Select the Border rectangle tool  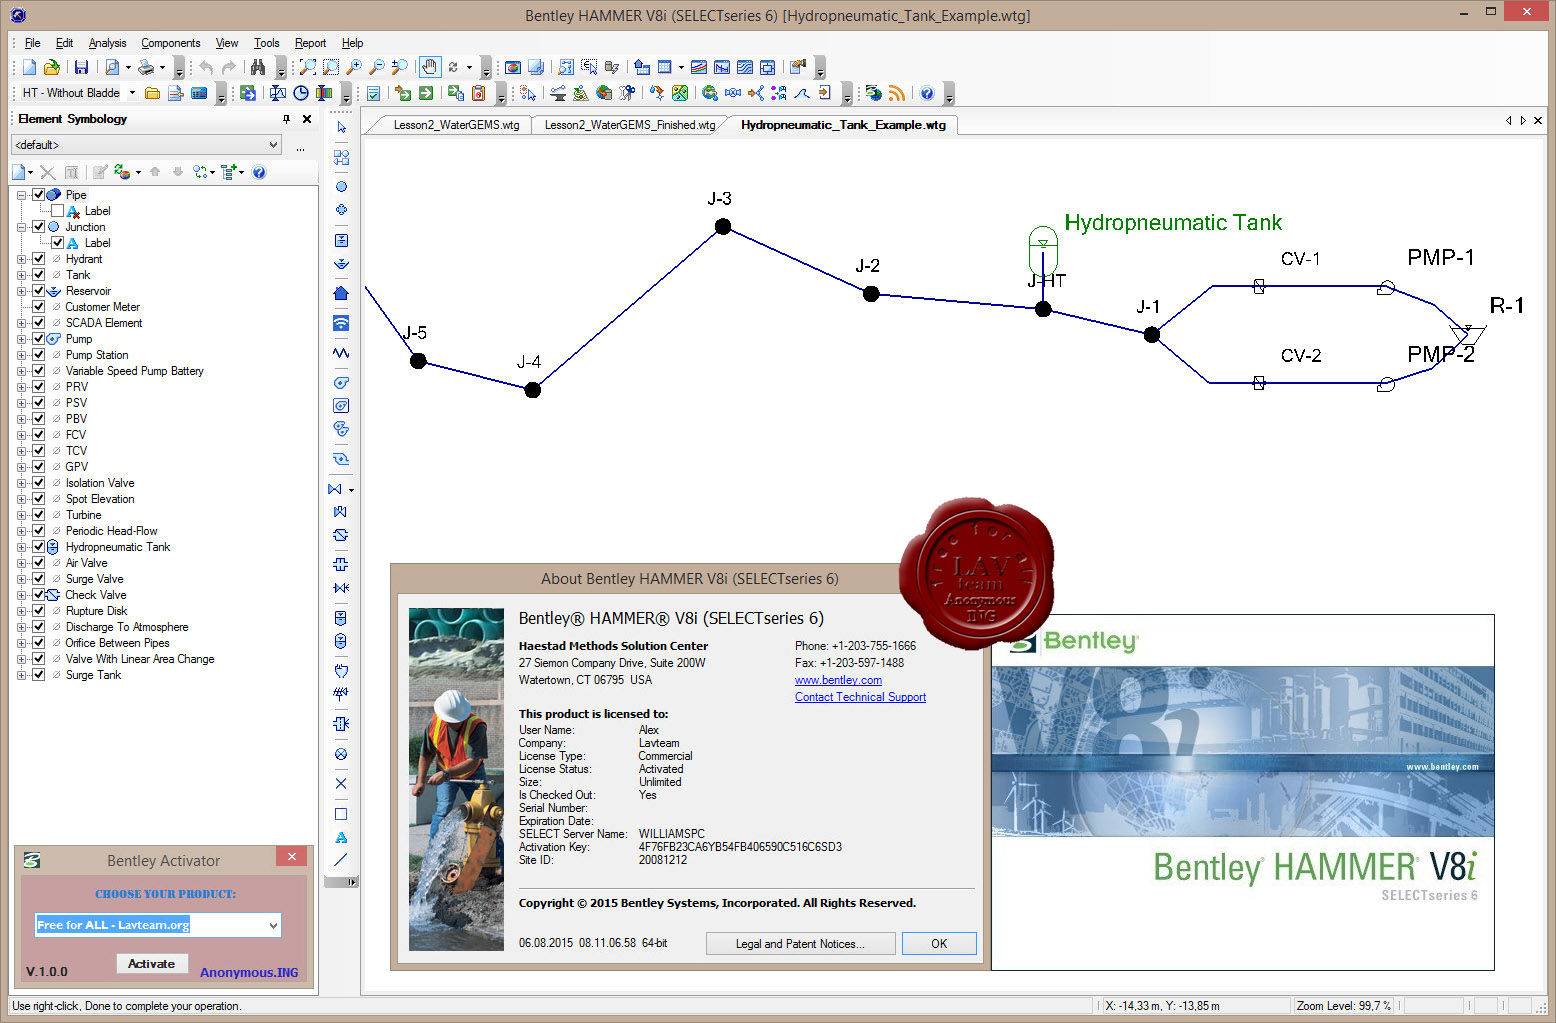[x=341, y=814]
